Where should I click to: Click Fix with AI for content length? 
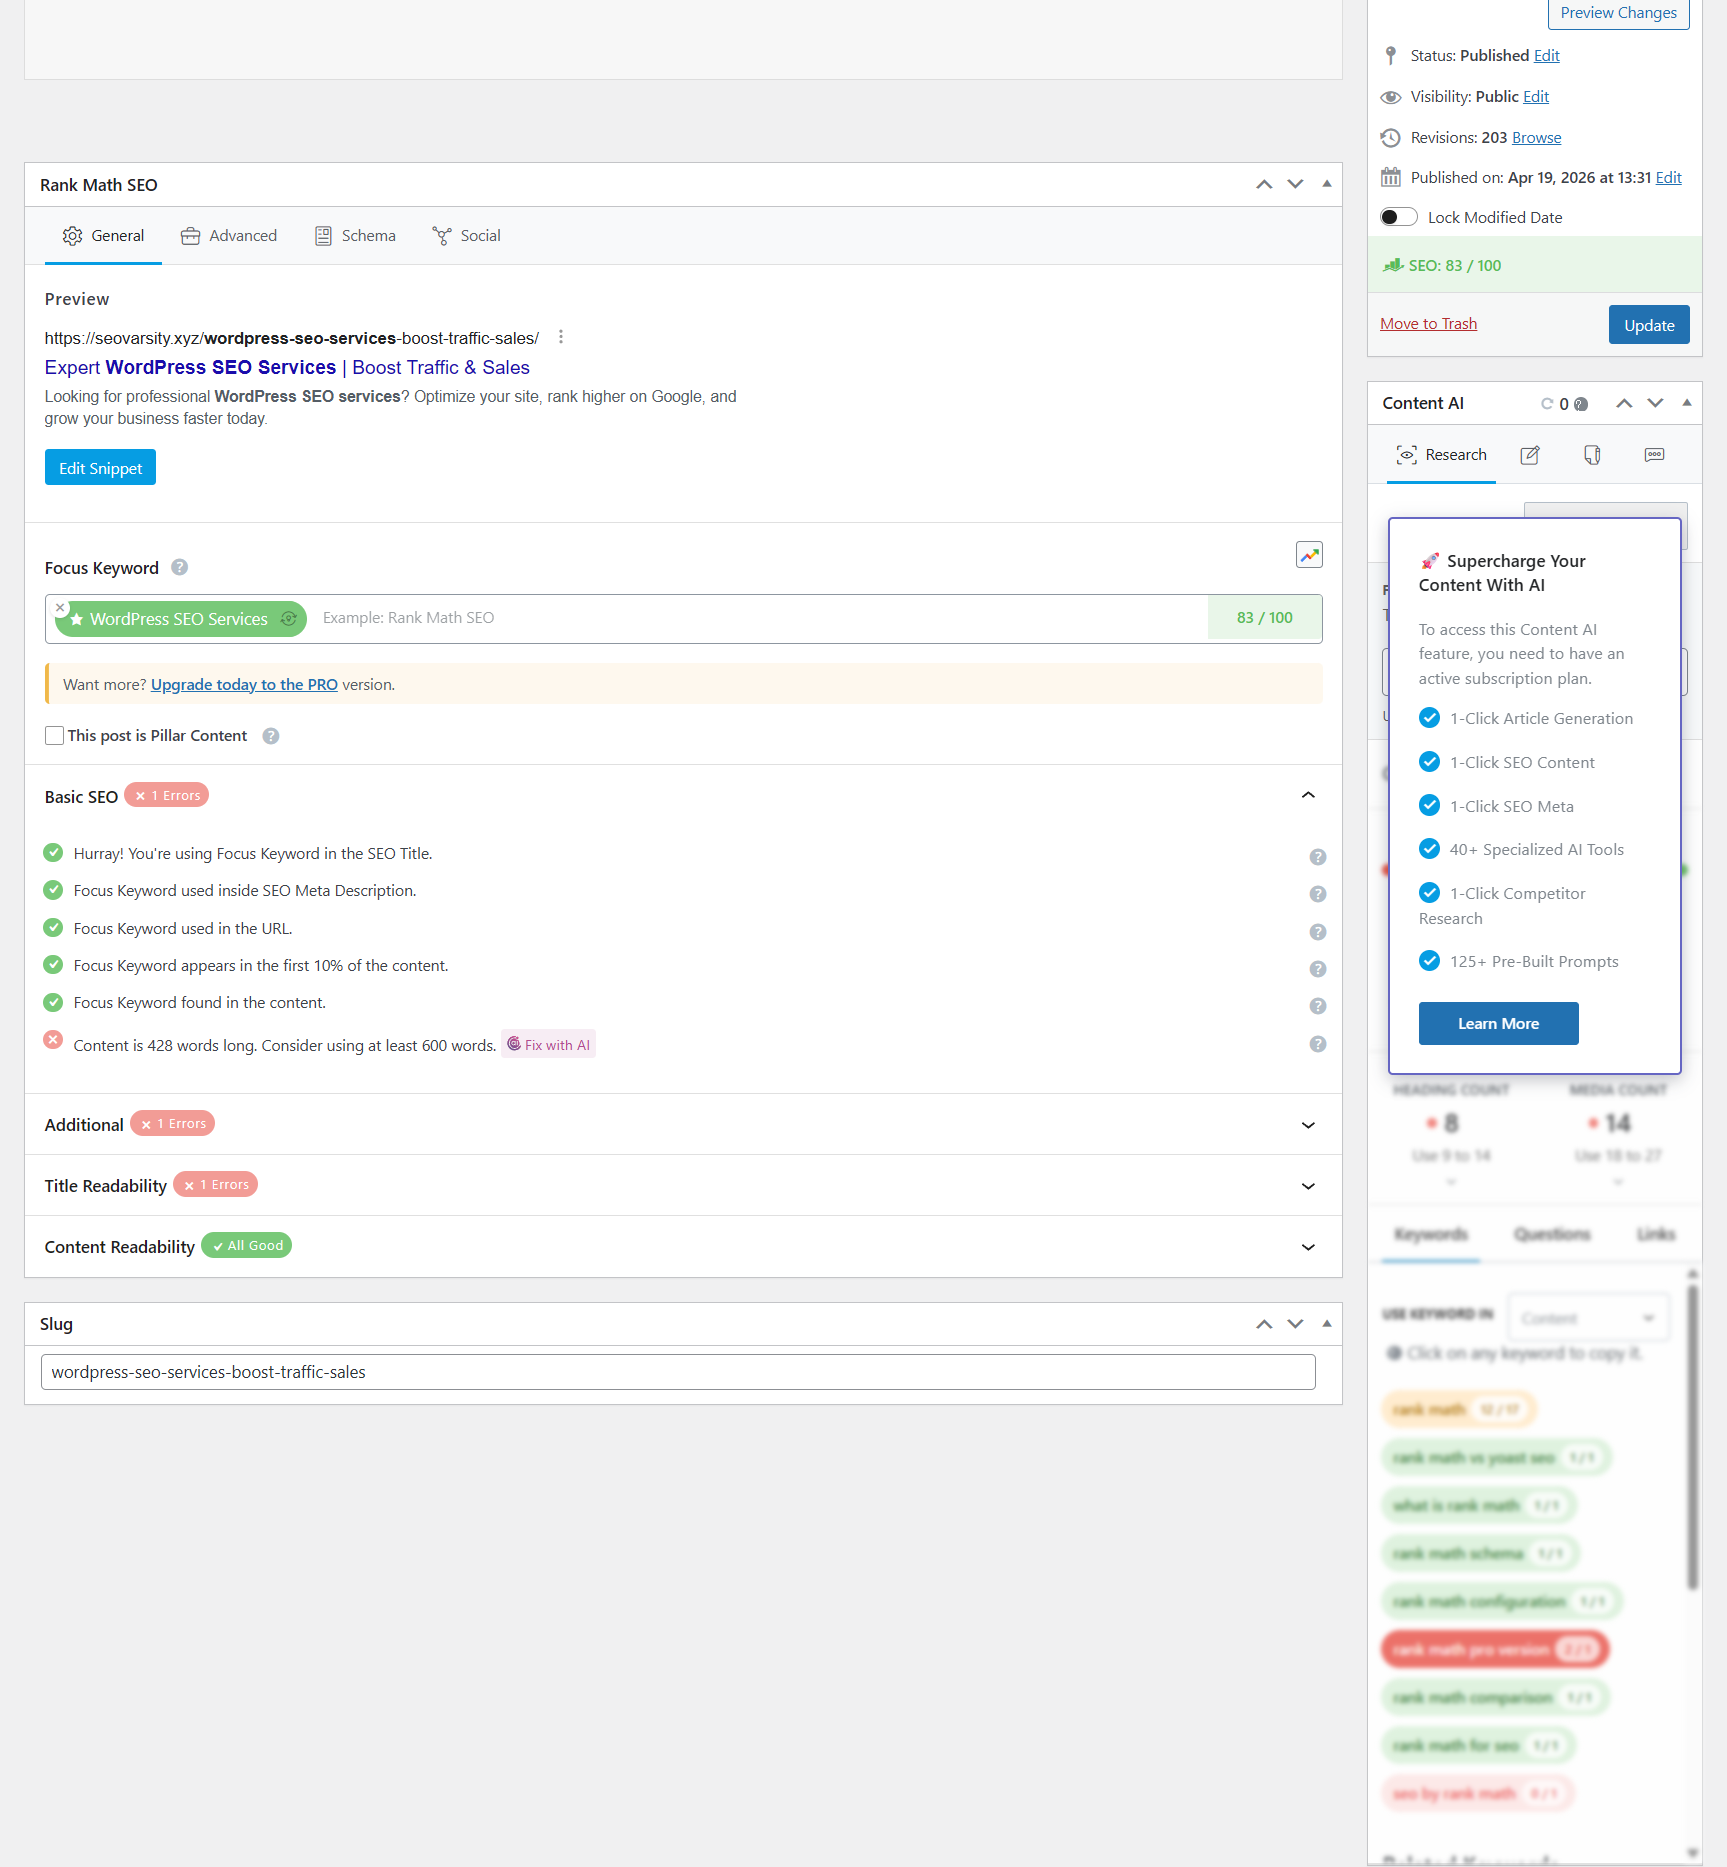[x=548, y=1044]
